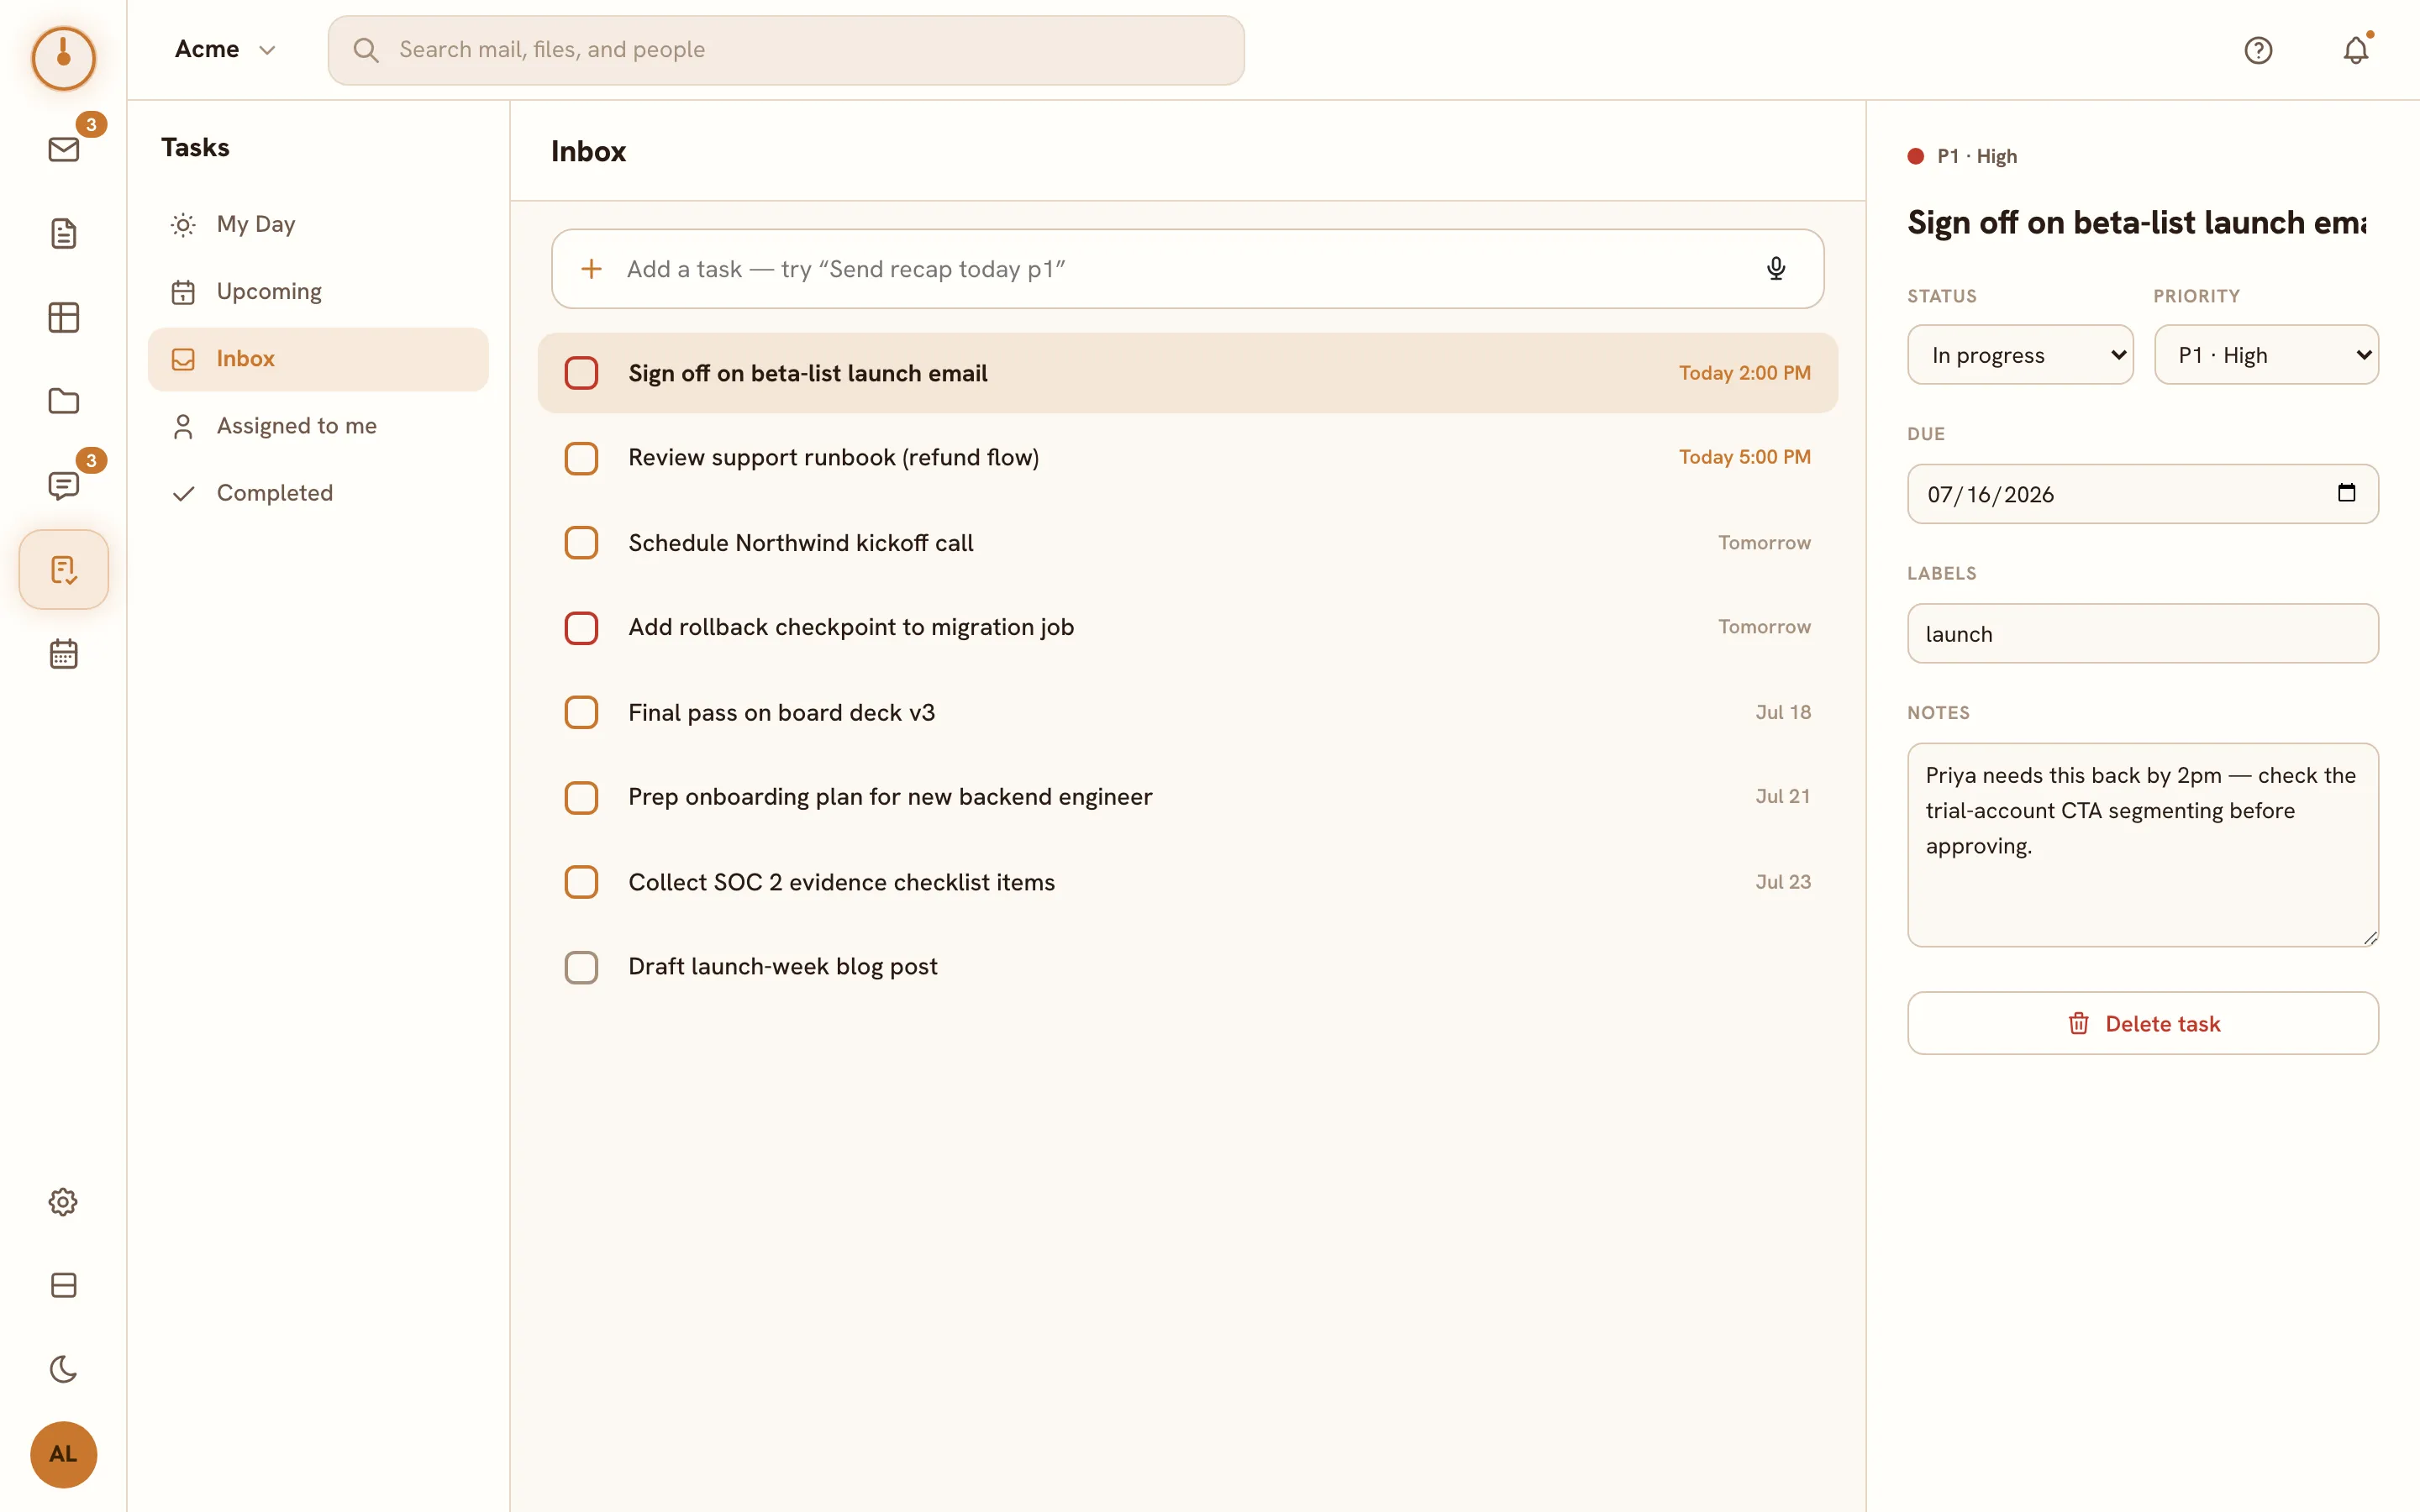2420x1512 pixels.
Task: Open the Files folder icon in sidebar
Action: click(63, 402)
